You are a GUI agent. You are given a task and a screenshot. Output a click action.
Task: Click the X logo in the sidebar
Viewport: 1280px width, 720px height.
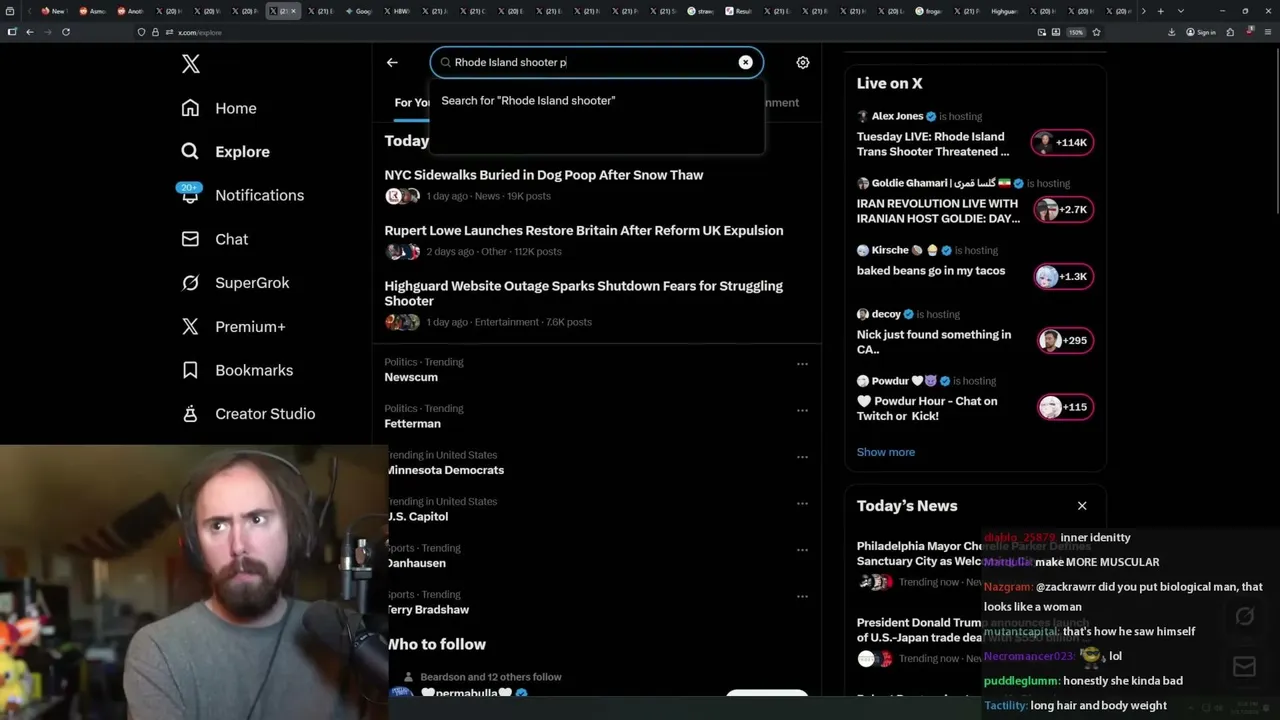coord(191,65)
